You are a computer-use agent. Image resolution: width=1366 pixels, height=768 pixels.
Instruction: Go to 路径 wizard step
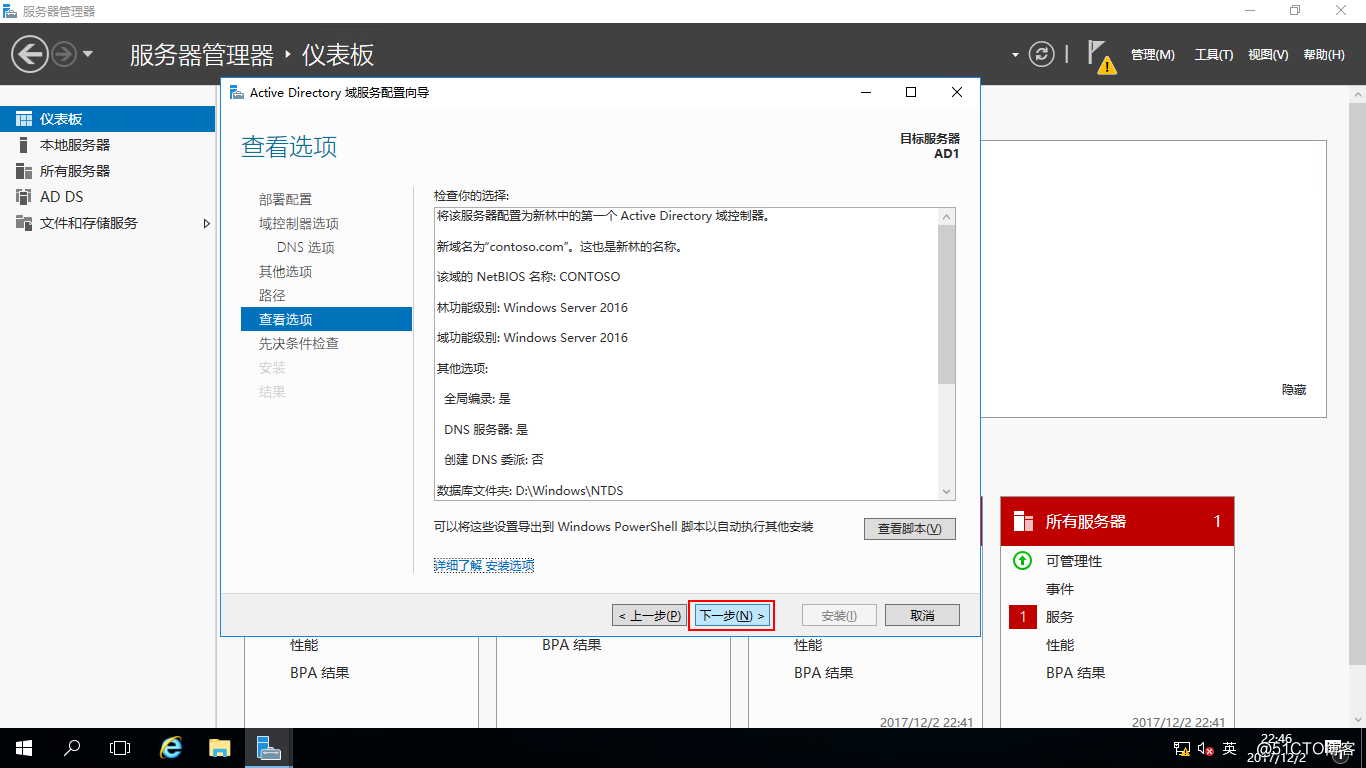coord(272,295)
